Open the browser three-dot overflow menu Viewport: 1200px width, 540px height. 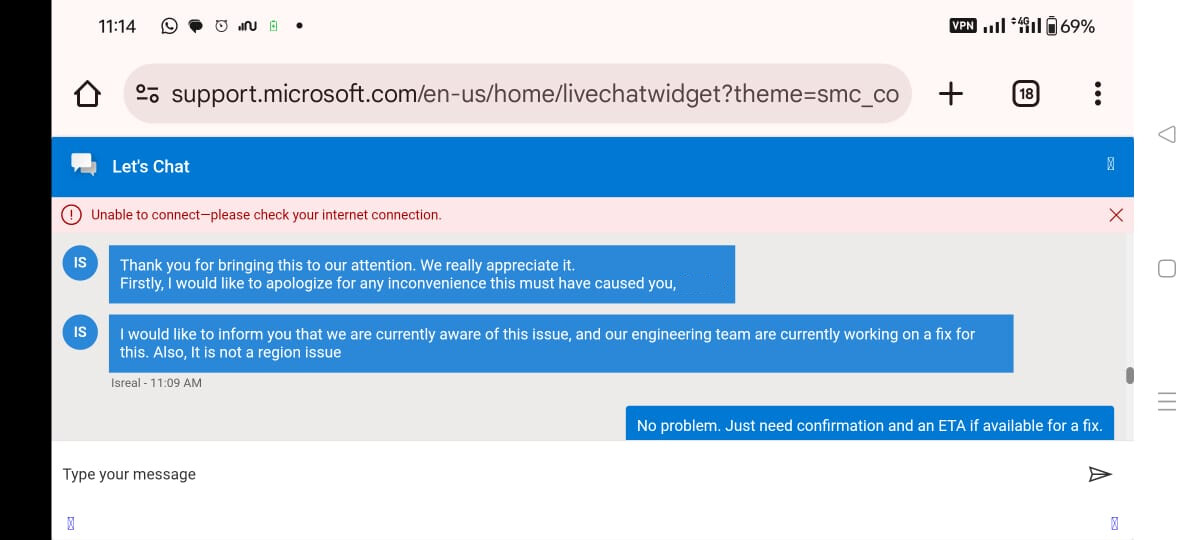click(1098, 94)
